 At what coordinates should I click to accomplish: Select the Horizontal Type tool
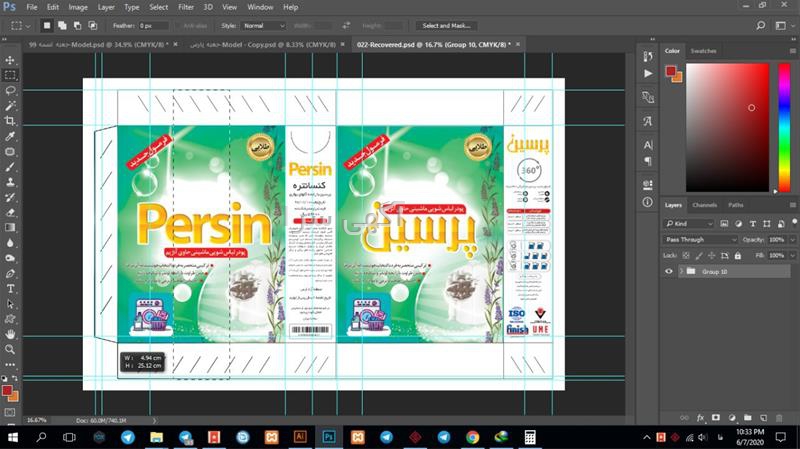click(10, 288)
